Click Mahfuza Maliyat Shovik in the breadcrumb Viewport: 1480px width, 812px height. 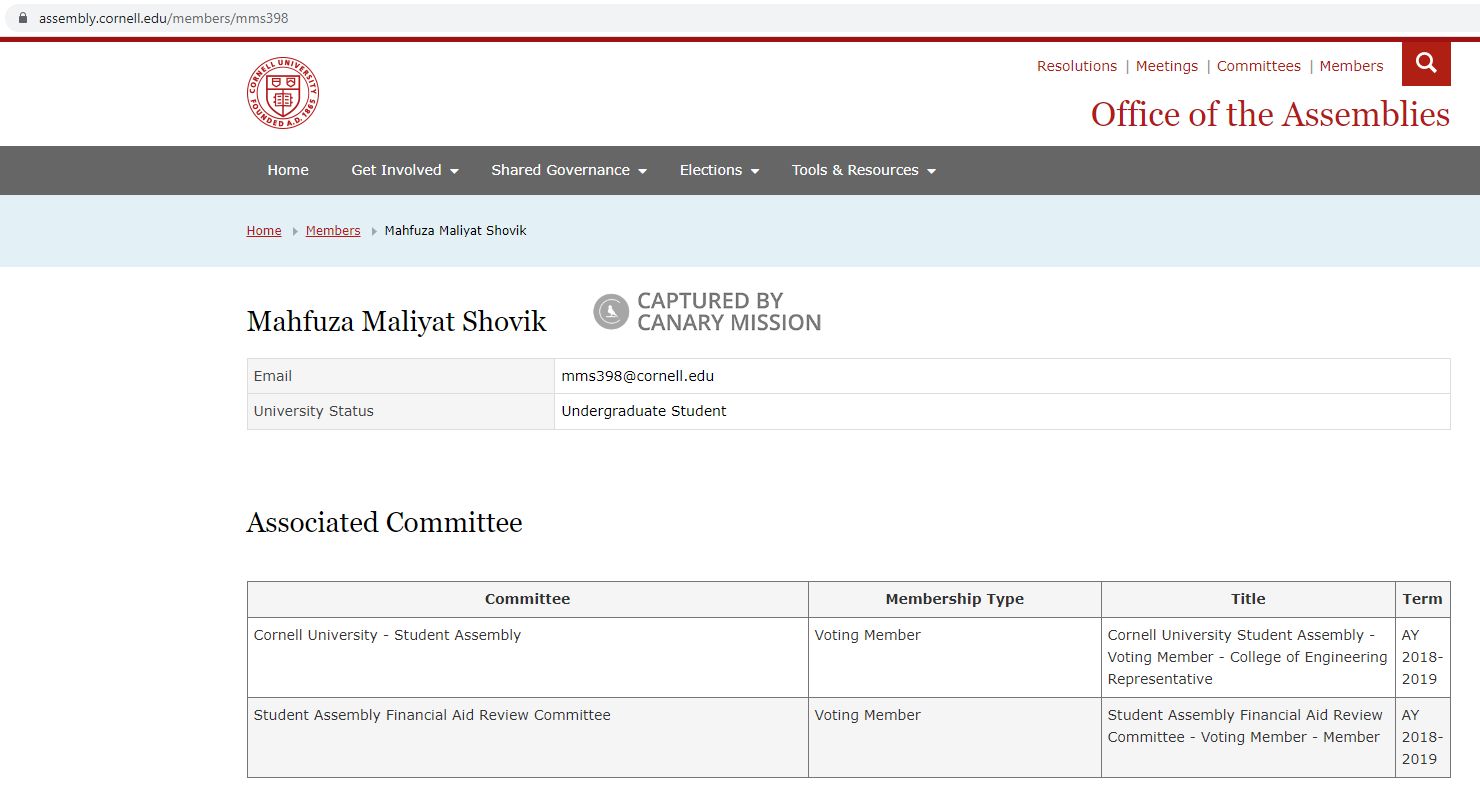point(456,231)
